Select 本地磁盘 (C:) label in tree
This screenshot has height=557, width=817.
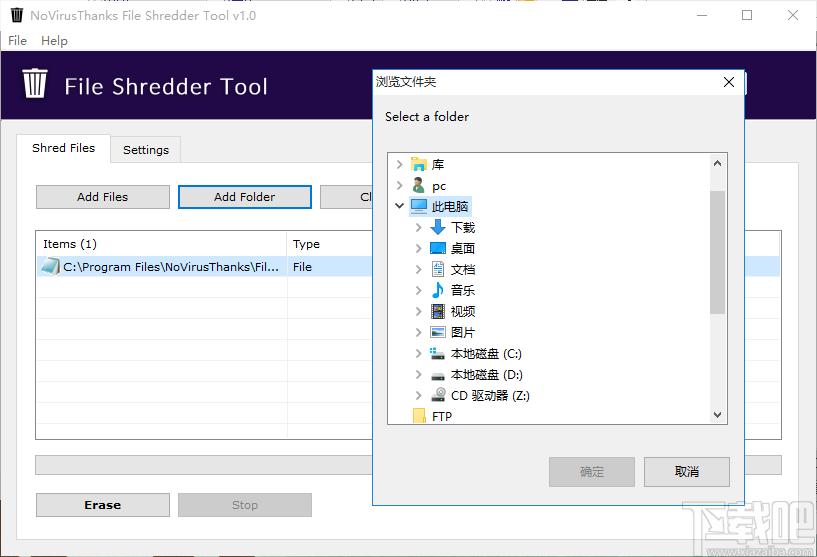click(x=486, y=353)
